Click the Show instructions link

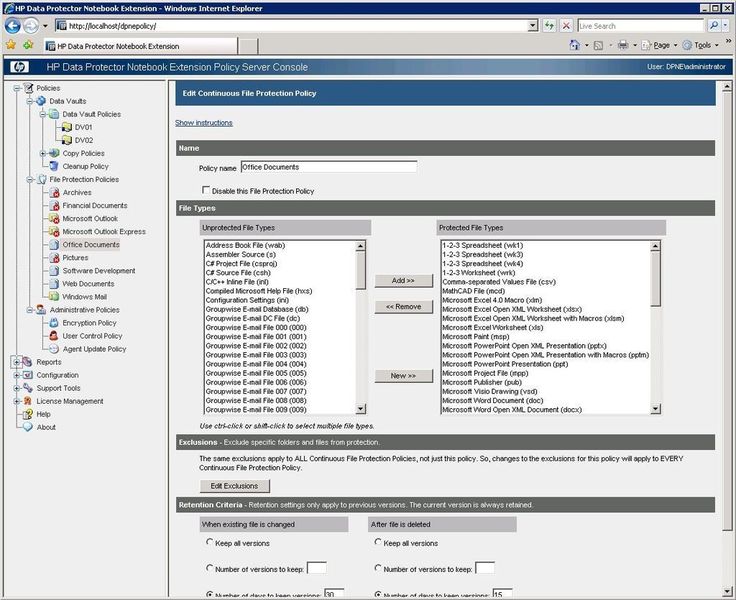click(204, 123)
